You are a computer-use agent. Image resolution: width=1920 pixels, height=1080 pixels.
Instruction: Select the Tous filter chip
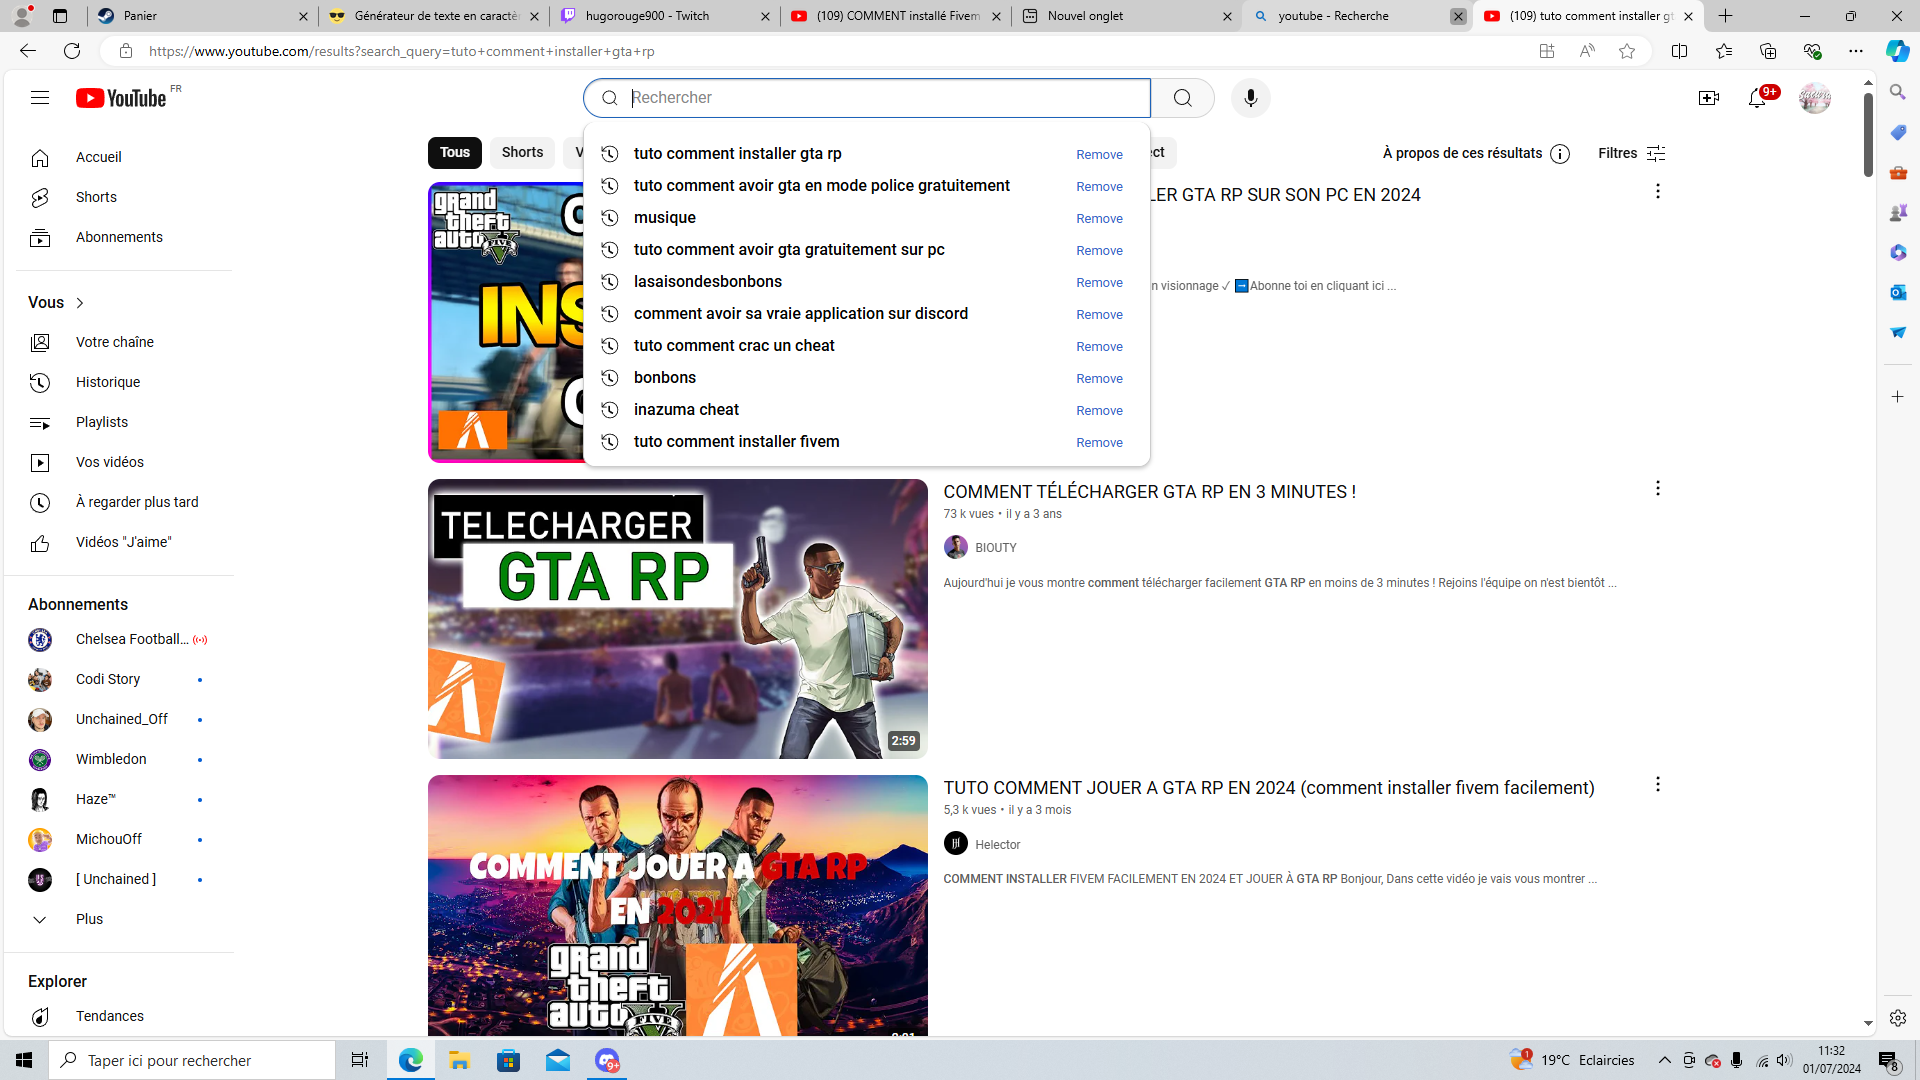coord(455,153)
